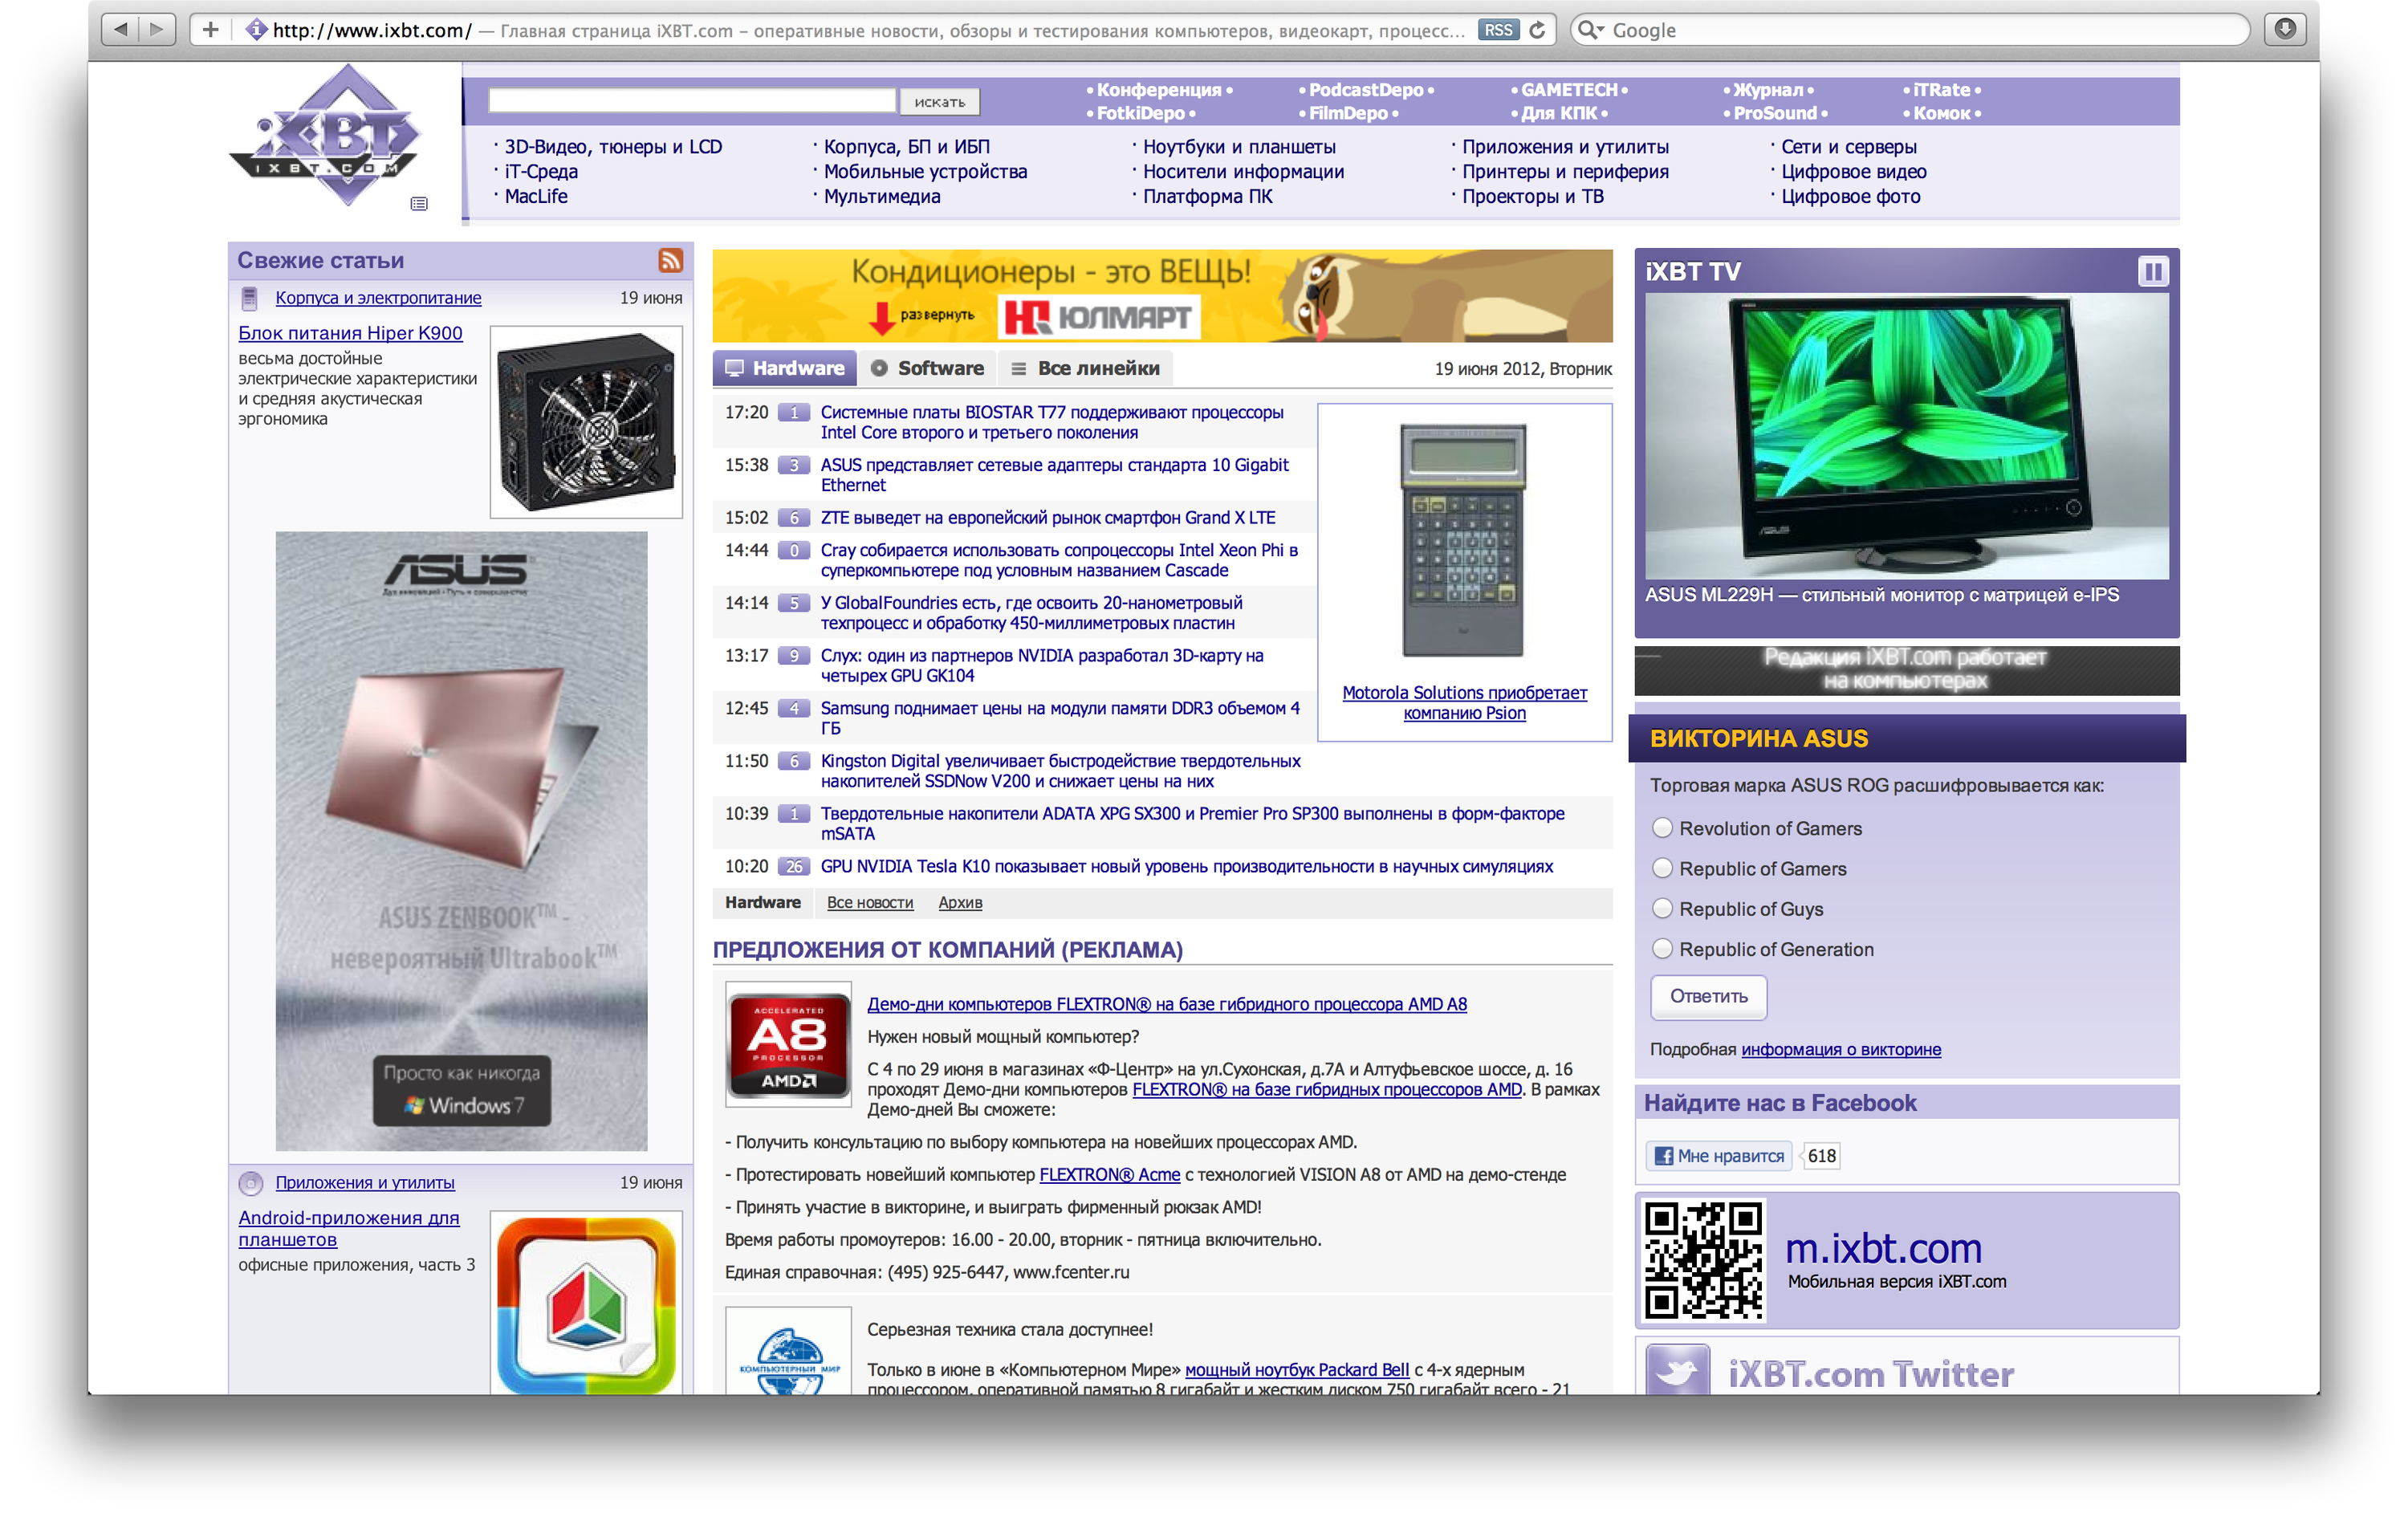Screen dimensions: 2408x1517
Task: Click the orange RSS feed icon
Action: pos(670,261)
